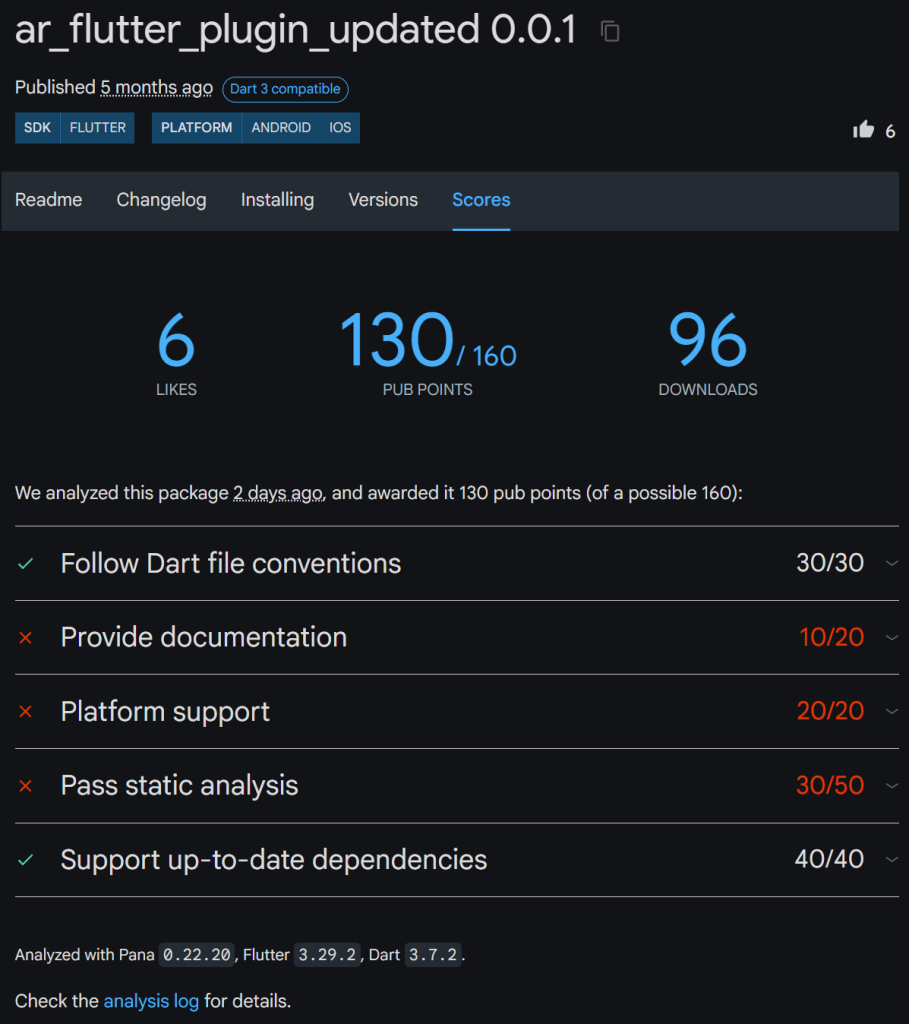The height and width of the screenshot is (1024, 909).
Task: Click the 6 LIKES score counter
Action: click(x=176, y=353)
